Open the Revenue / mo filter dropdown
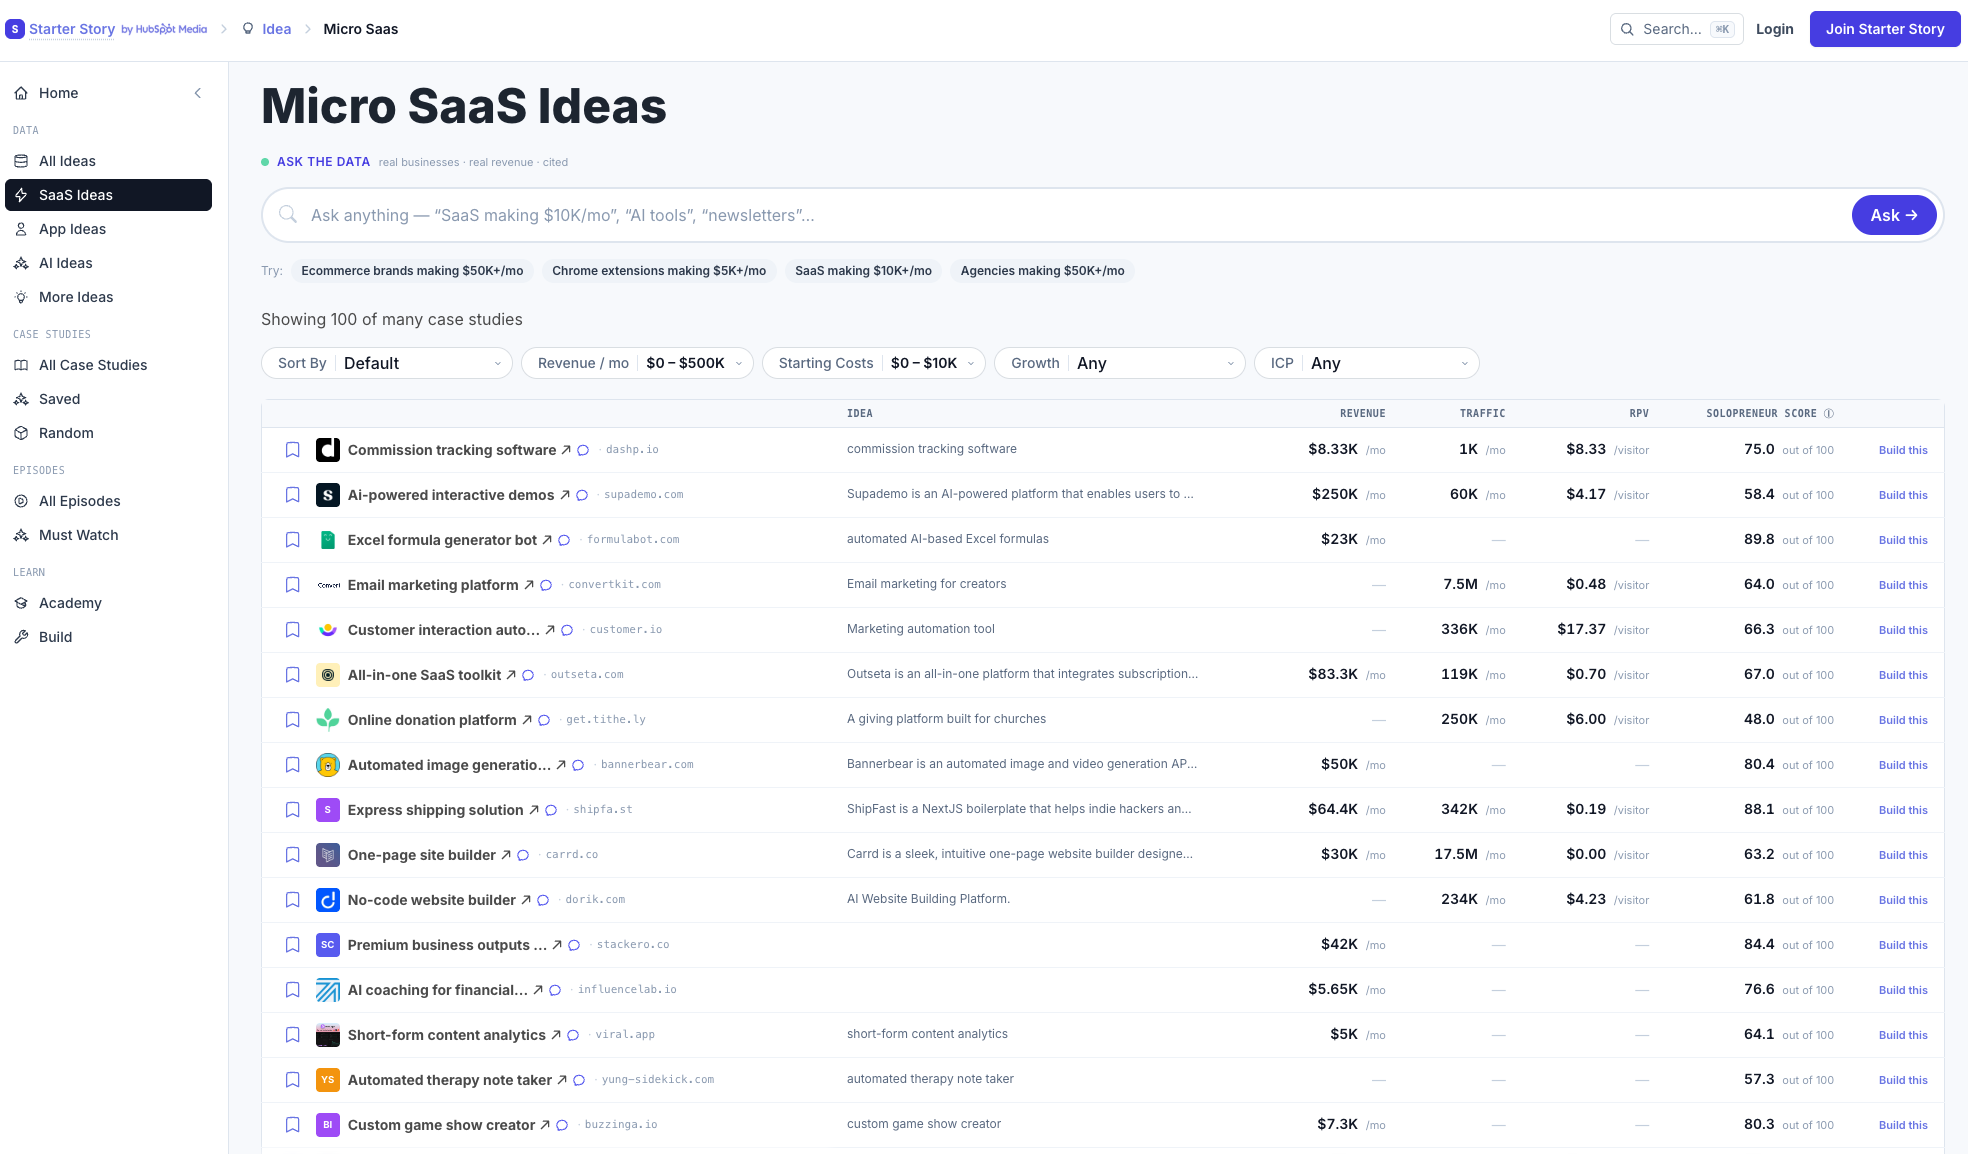Screen dimensions: 1968x1154 [x=637, y=363]
